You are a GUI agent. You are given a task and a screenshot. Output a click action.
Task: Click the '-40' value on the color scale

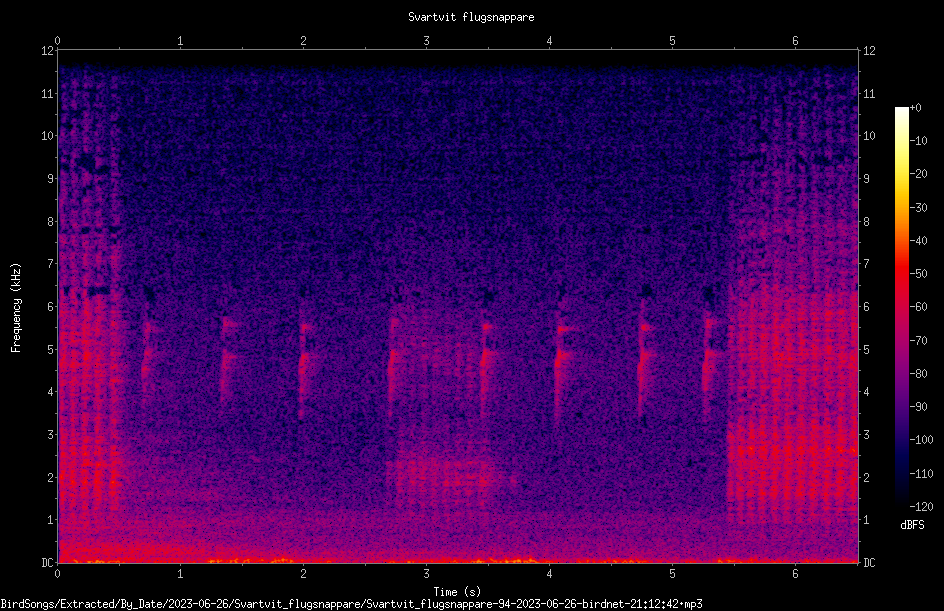coord(919,241)
